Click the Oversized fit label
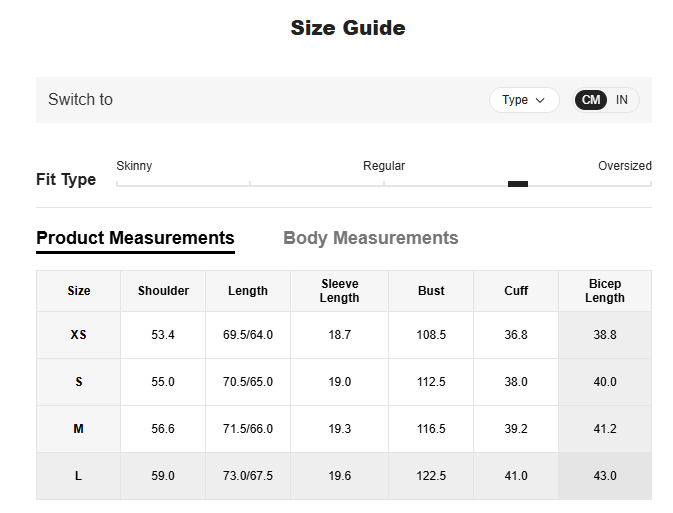The image size is (673, 513). [x=624, y=166]
